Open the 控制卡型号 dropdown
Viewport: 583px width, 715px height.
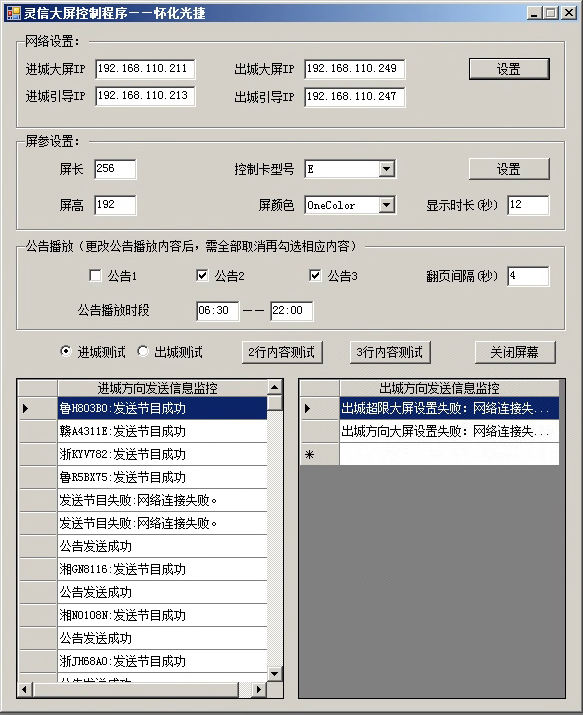pos(387,169)
